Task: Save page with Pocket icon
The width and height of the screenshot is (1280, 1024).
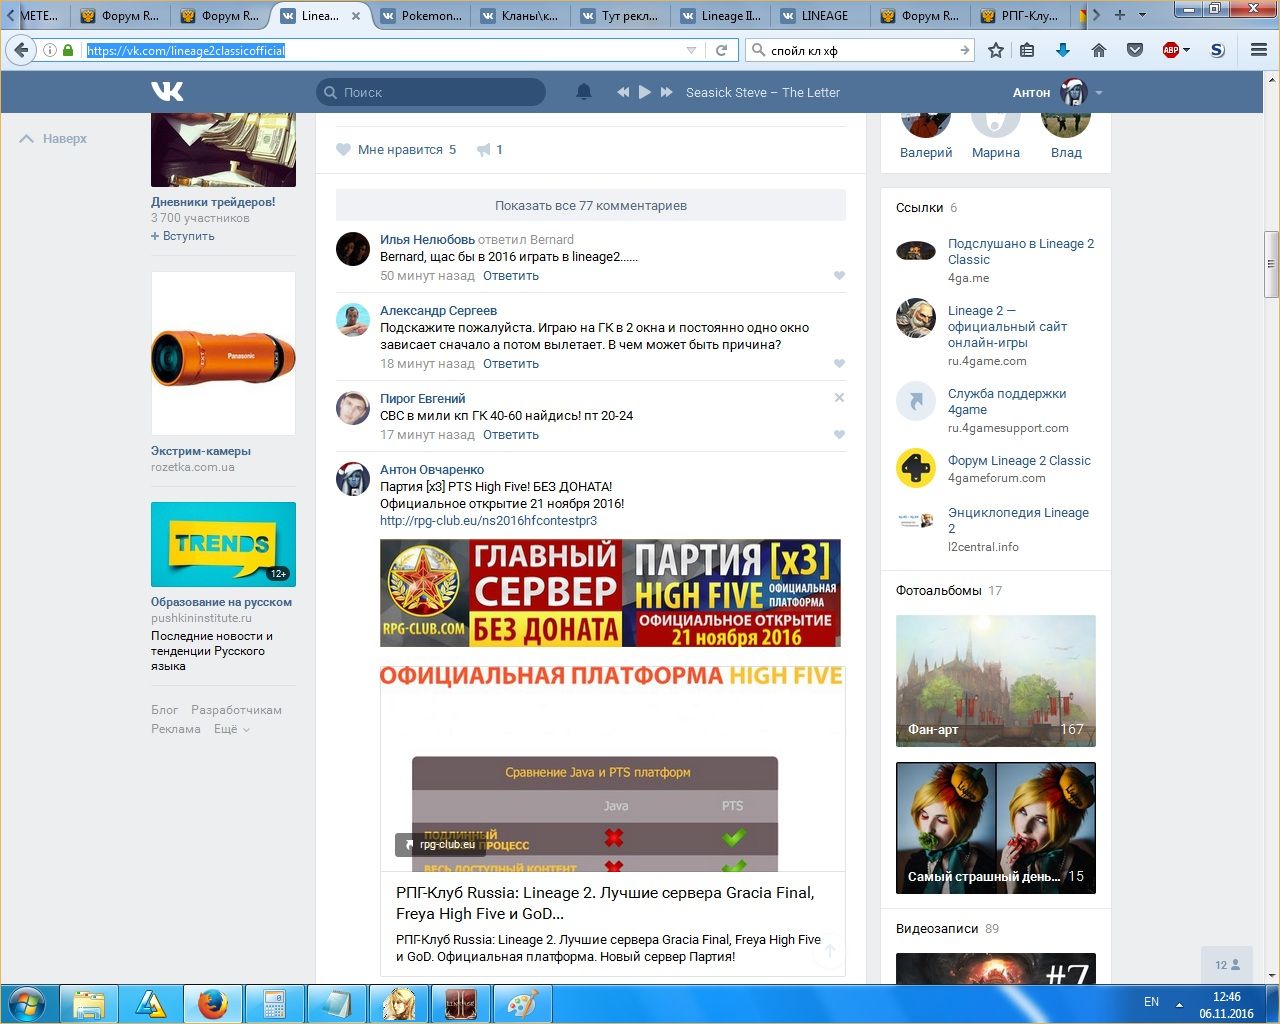Action: point(1135,50)
